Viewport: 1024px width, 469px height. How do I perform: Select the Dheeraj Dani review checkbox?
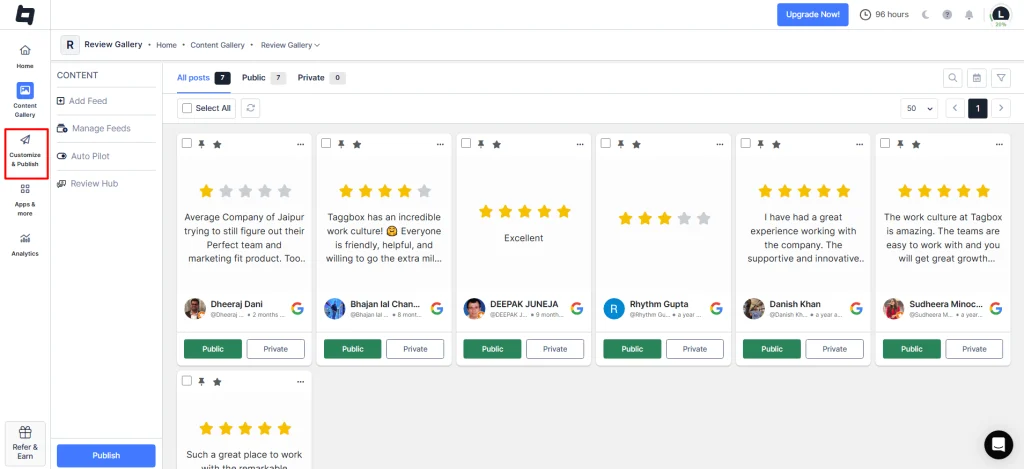click(187, 143)
